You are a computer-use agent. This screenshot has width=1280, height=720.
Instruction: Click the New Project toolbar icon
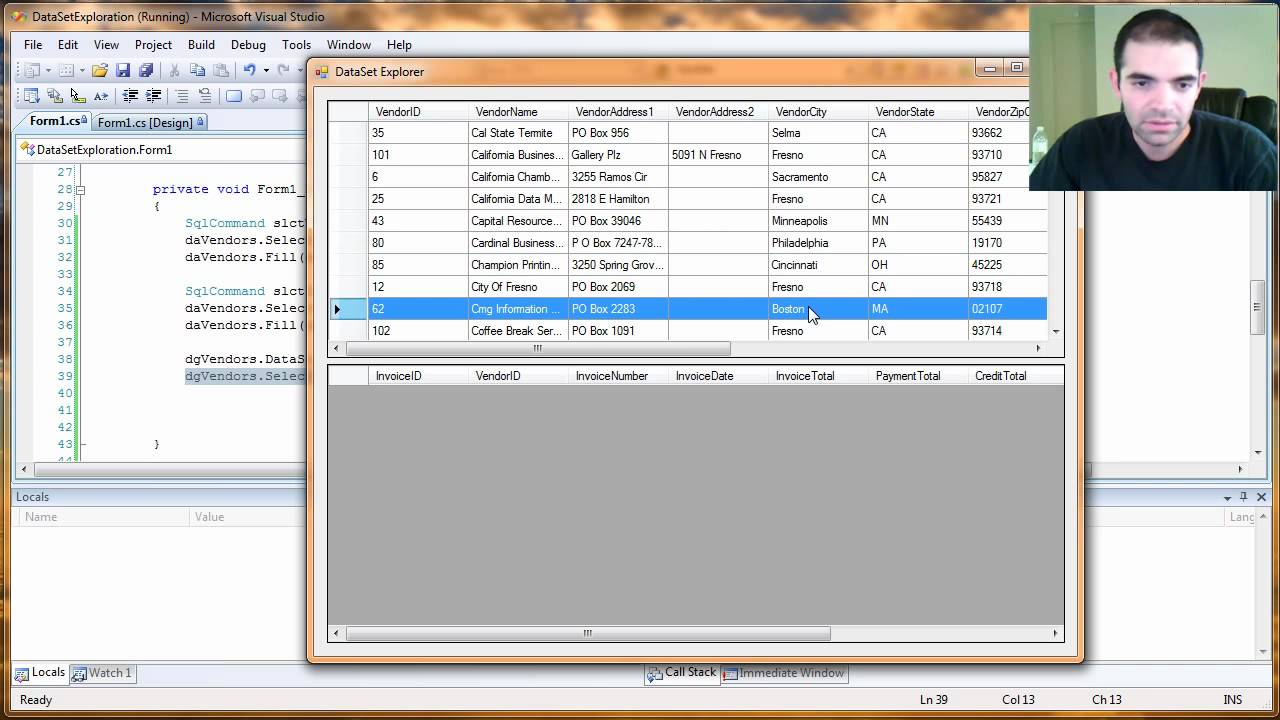click(x=31, y=70)
